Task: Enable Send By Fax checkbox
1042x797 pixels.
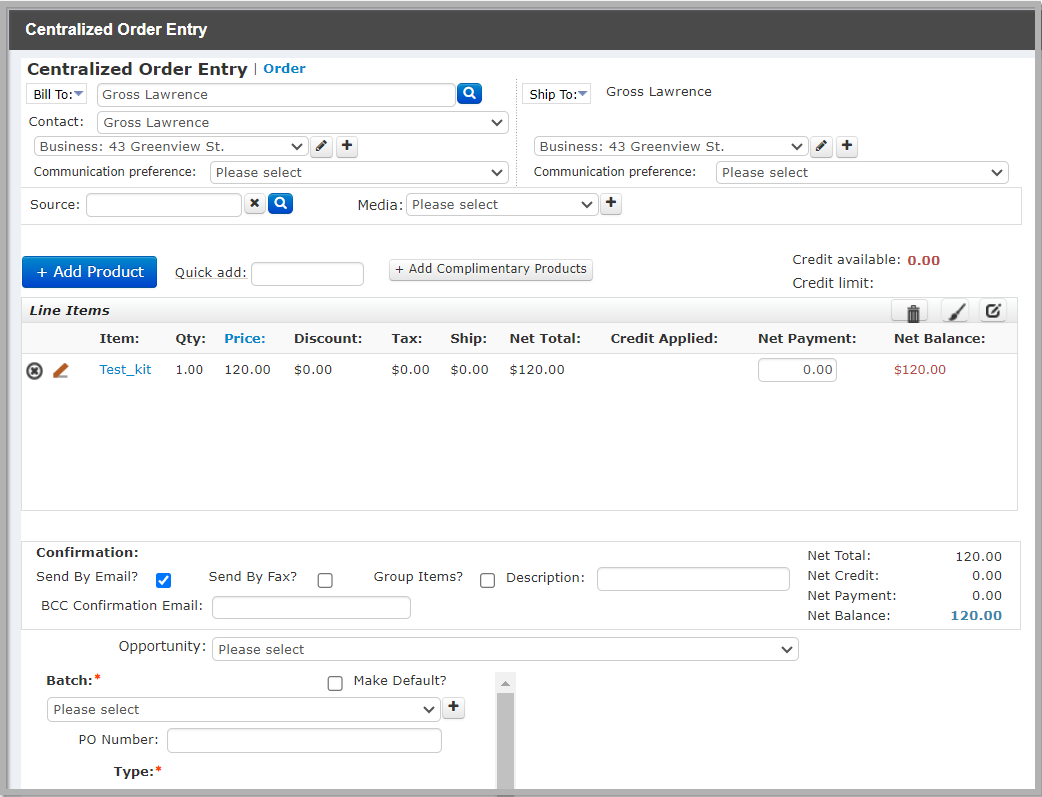Action: 325,580
